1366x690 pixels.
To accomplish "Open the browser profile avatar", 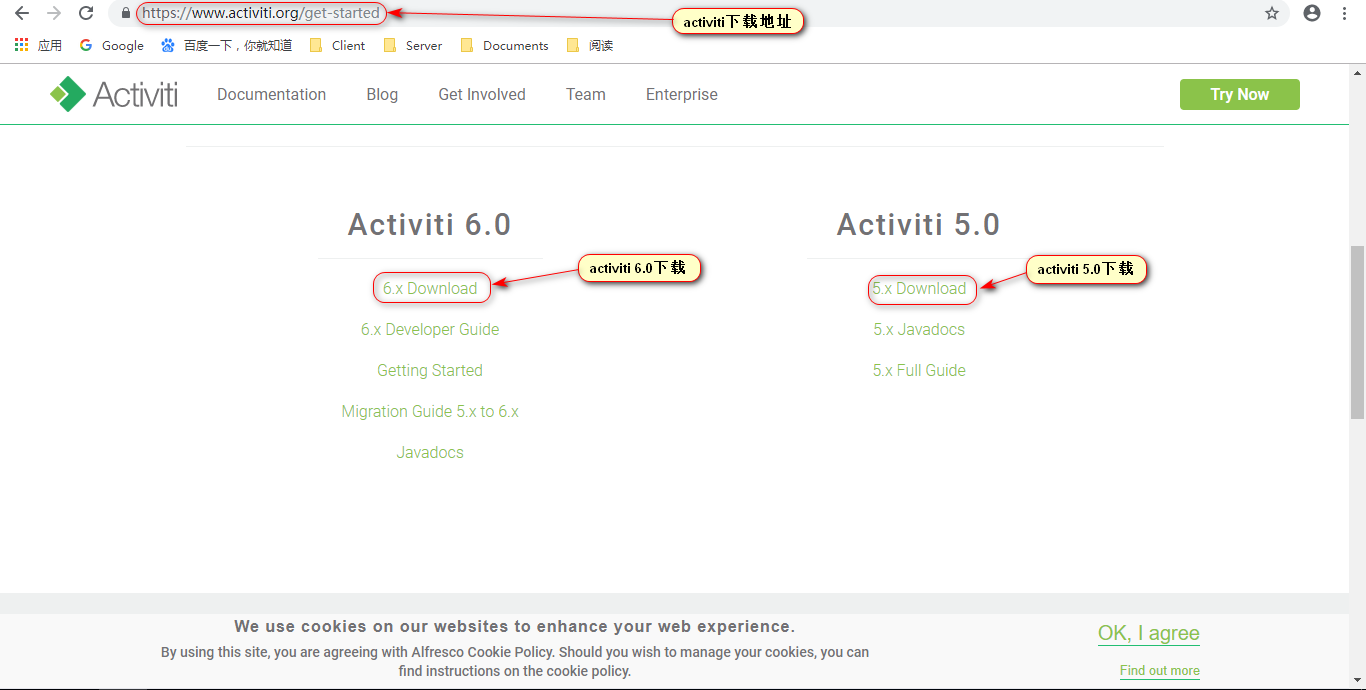I will pyautogui.click(x=1312, y=14).
